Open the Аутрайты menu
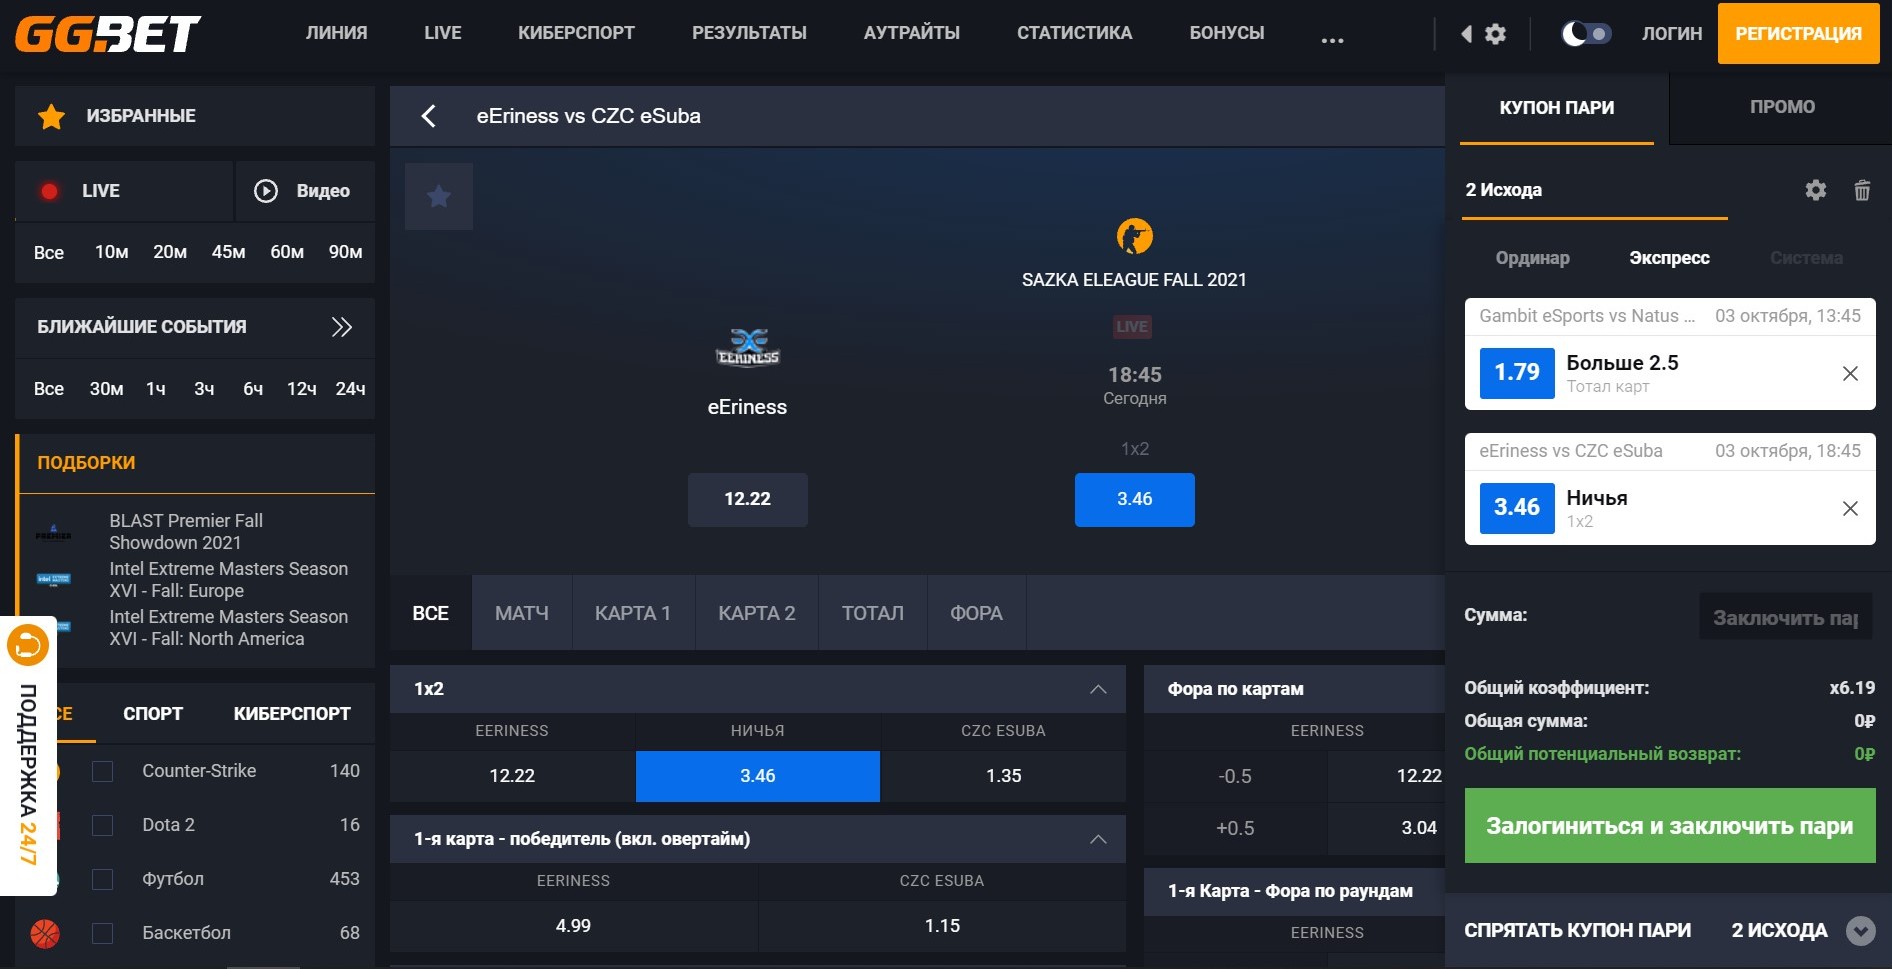Viewport: 1892px width, 969px height. point(912,33)
